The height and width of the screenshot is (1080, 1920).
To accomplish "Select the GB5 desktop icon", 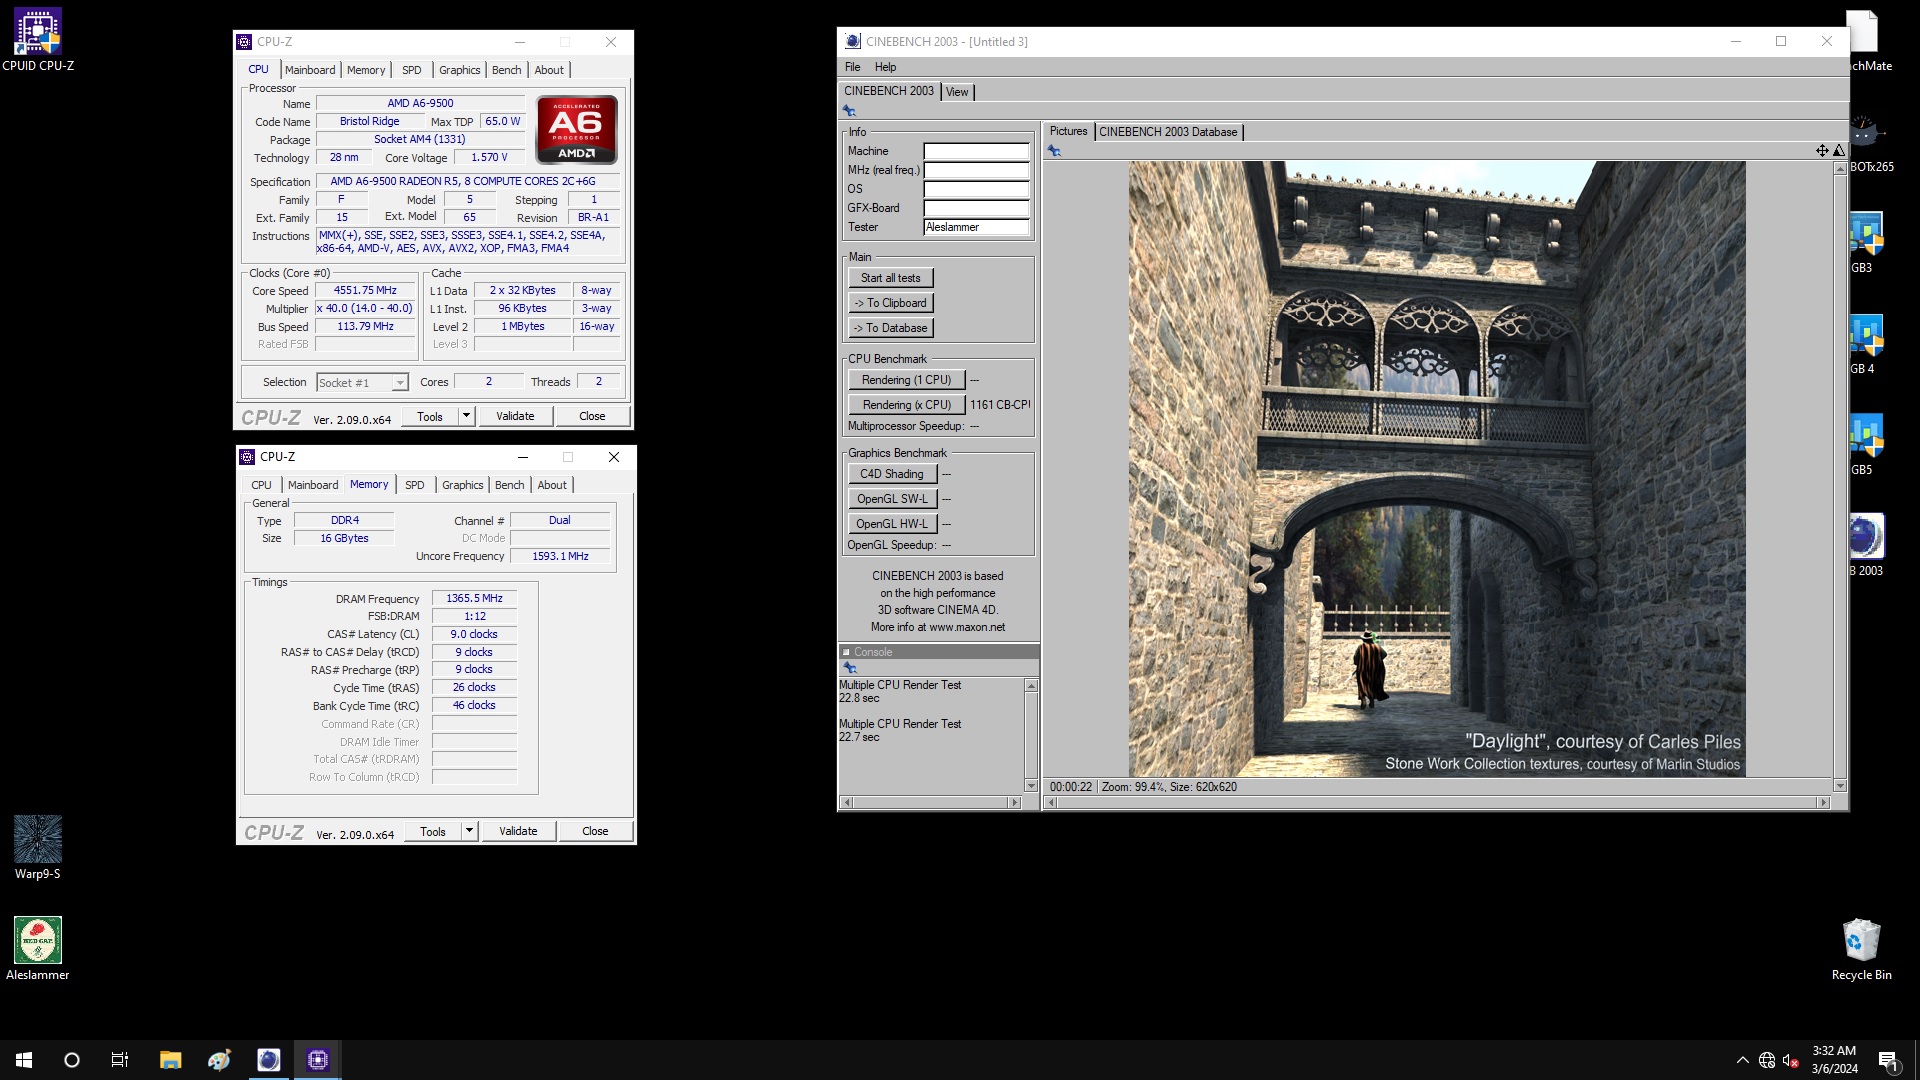I will (x=1867, y=444).
